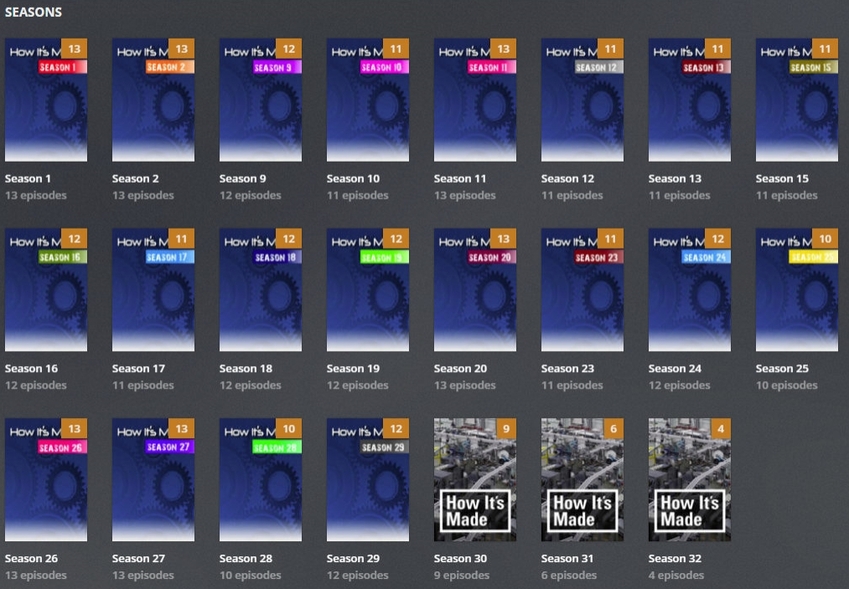Open the Season 27 poster thumbnail
The height and width of the screenshot is (589, 849).
(153, 480)
